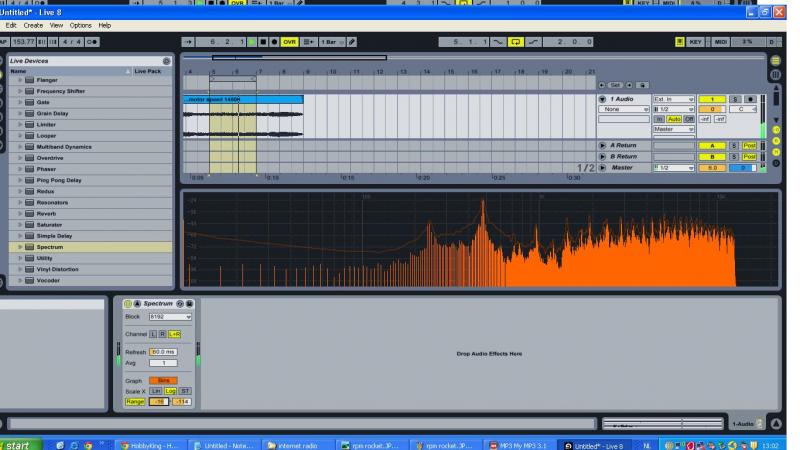Select the L+R channel button

coord(174,334)
